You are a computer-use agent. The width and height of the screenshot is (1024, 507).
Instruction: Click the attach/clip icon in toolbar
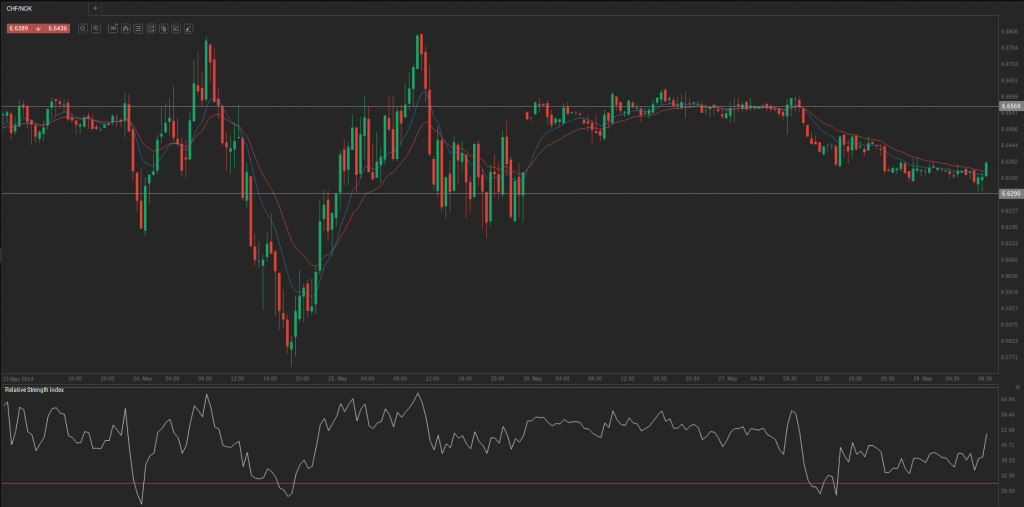click(163, 28)
